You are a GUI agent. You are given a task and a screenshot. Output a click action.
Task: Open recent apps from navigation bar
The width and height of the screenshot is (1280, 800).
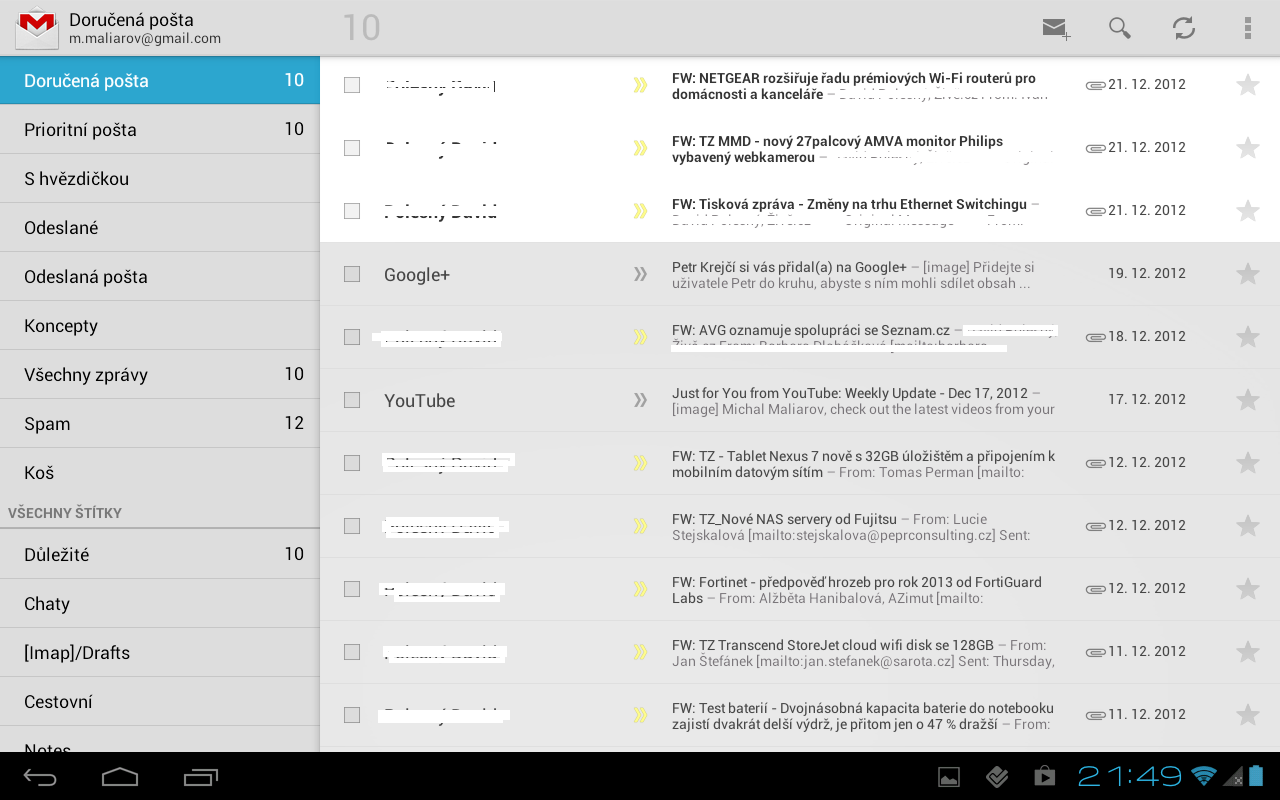click(x=201, y=777)
